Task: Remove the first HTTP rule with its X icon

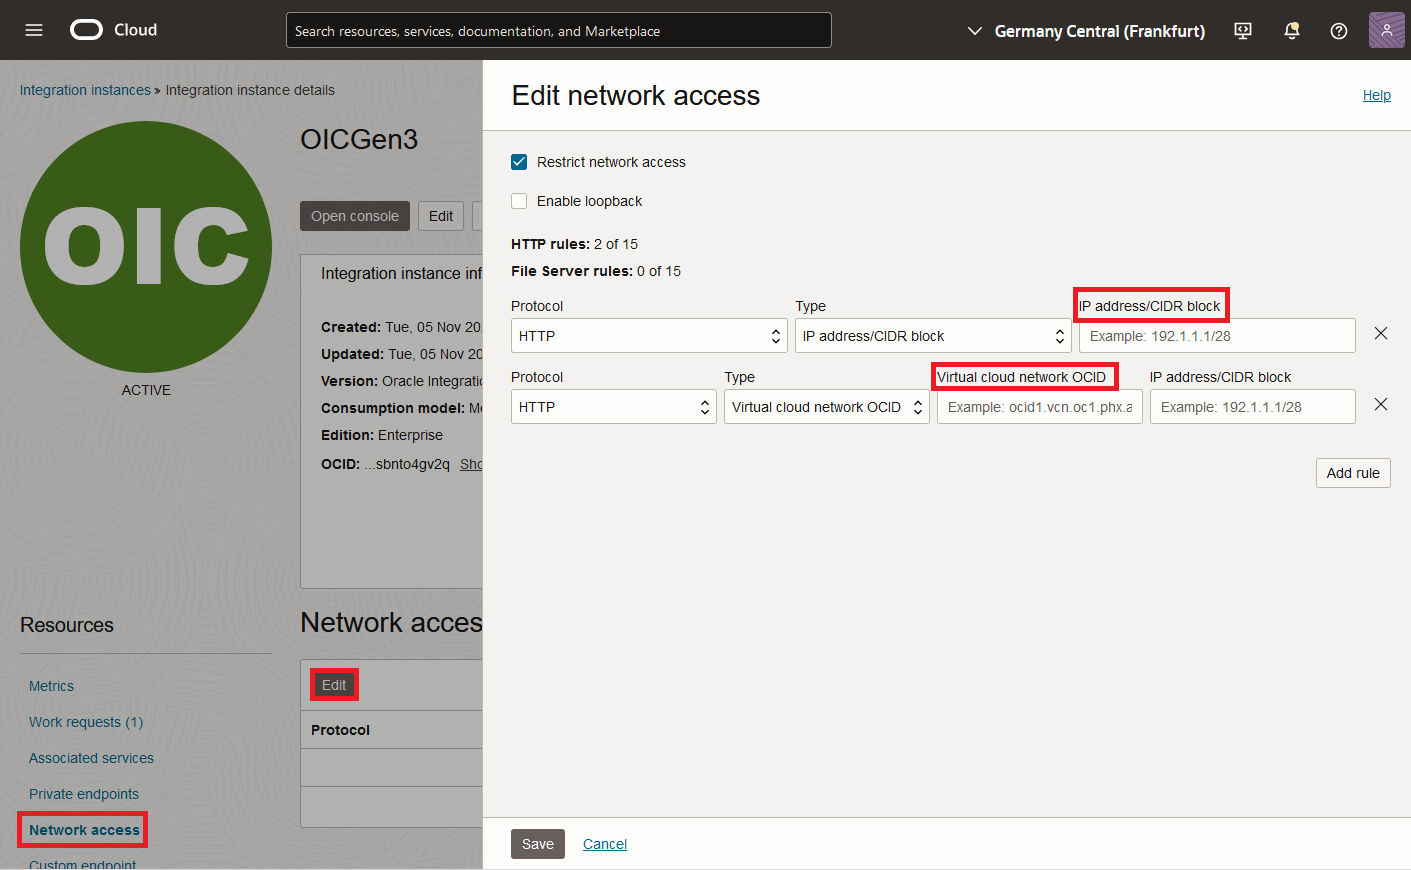Action: point(1381,334)
